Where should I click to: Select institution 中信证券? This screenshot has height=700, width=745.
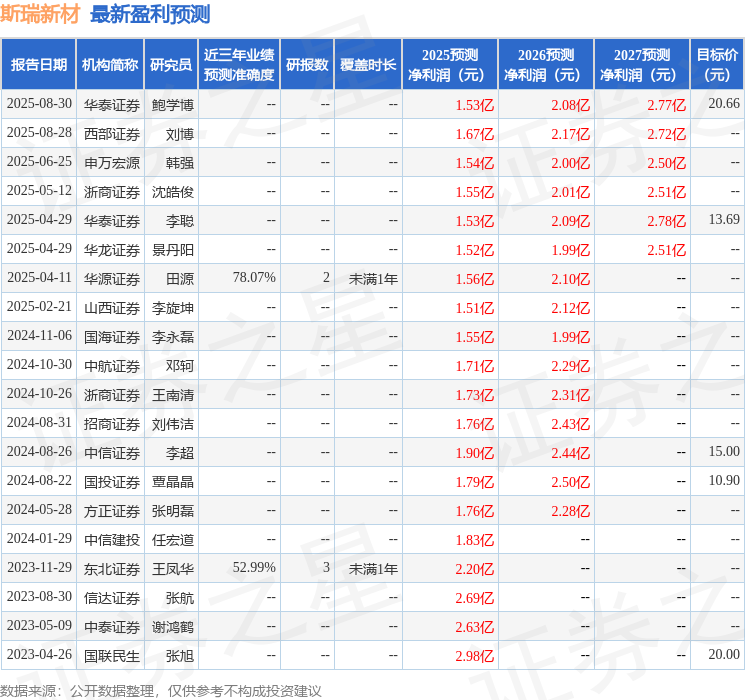click(112, 453)
